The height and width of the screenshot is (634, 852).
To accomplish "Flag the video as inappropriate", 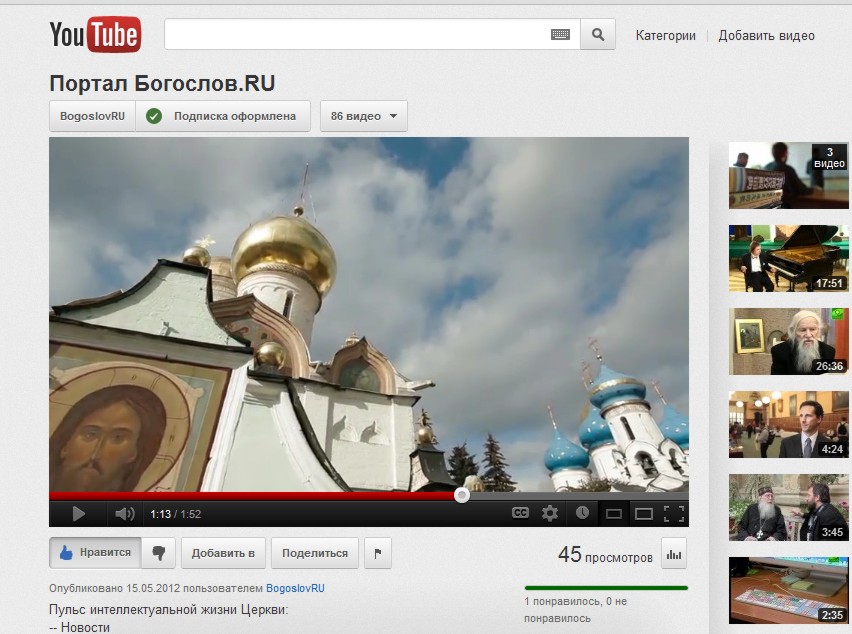I will pyautogui.click(x=377, y=553).
